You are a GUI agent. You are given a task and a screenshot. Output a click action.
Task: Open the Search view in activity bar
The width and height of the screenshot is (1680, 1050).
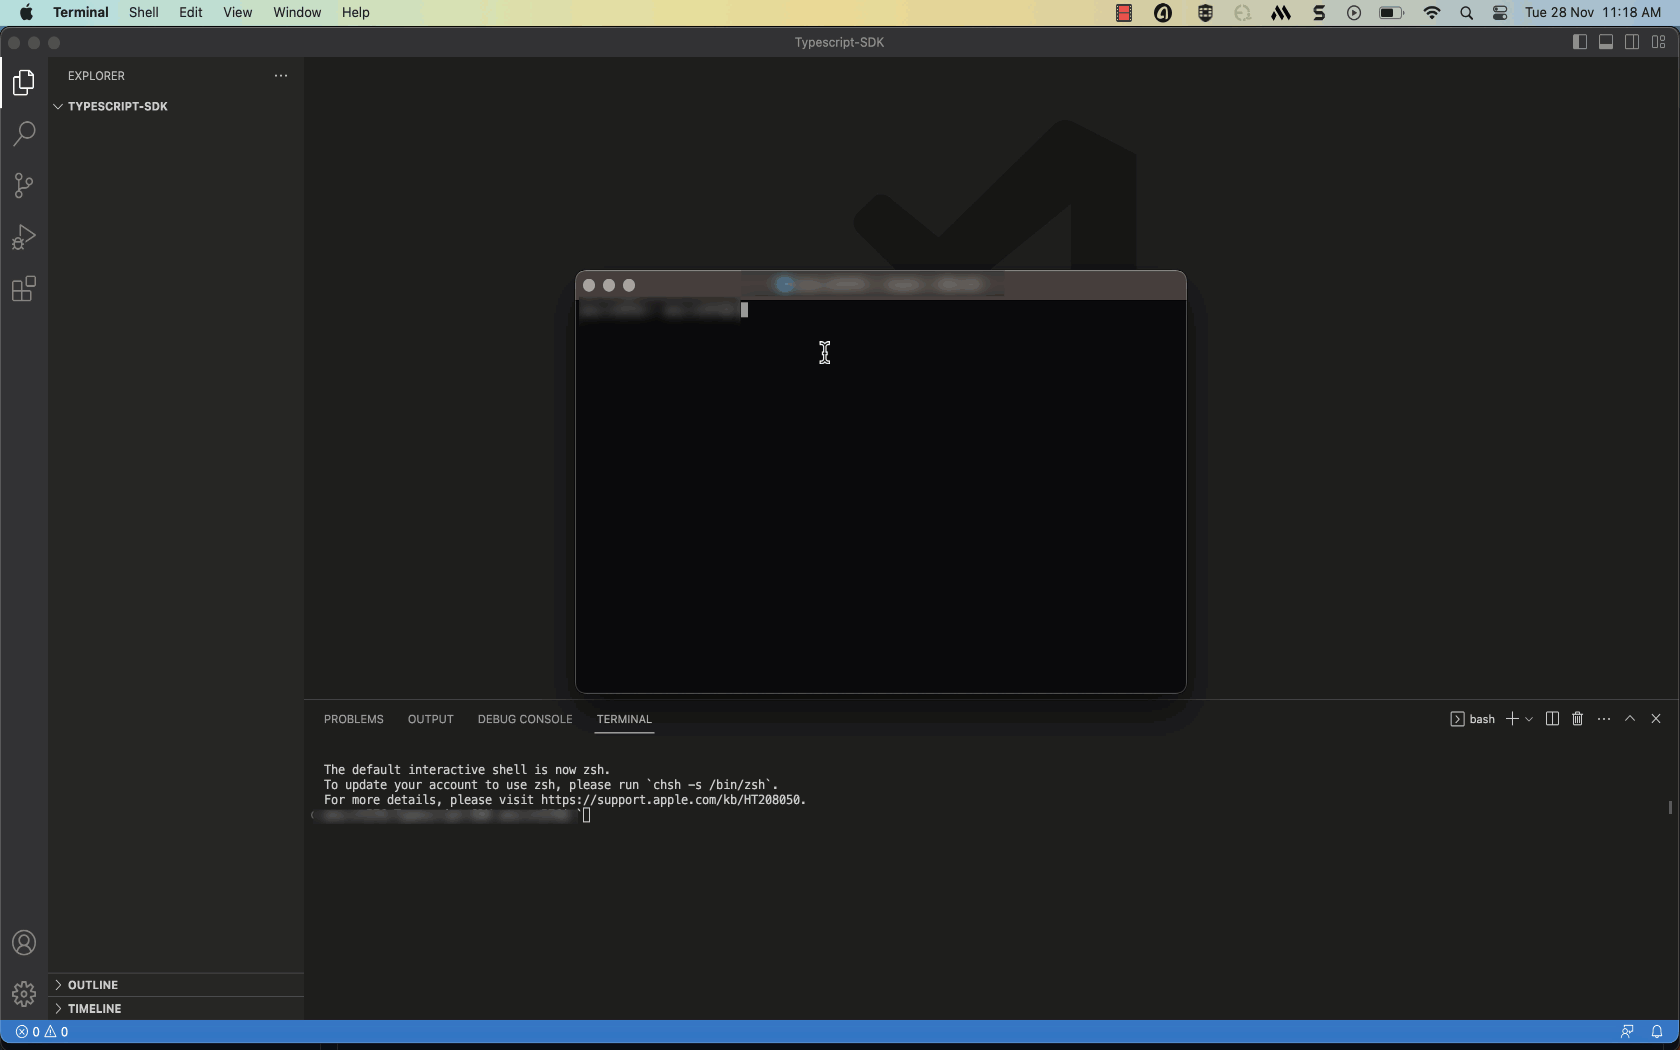coord(24,134)
